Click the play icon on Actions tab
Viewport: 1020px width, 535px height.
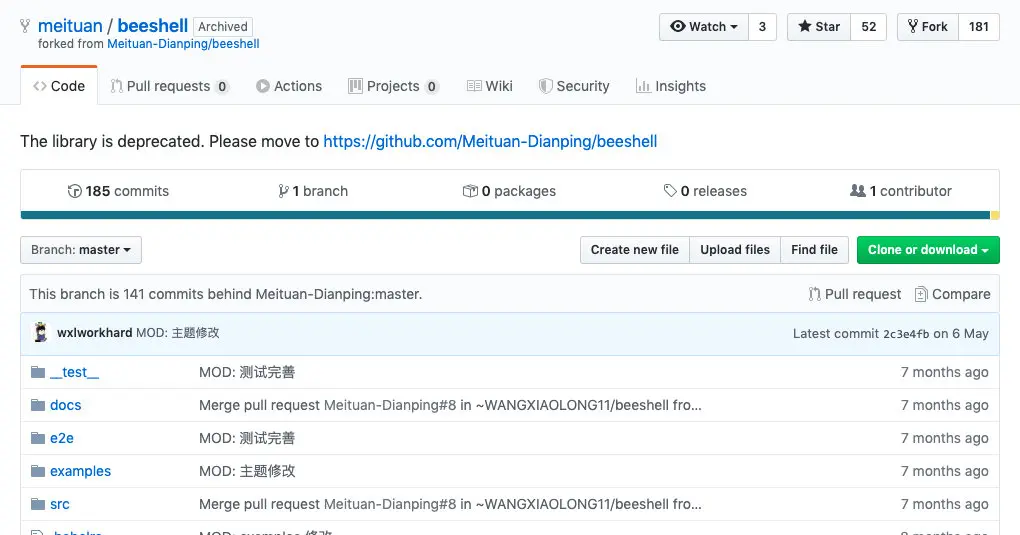[x=263, y=86]
